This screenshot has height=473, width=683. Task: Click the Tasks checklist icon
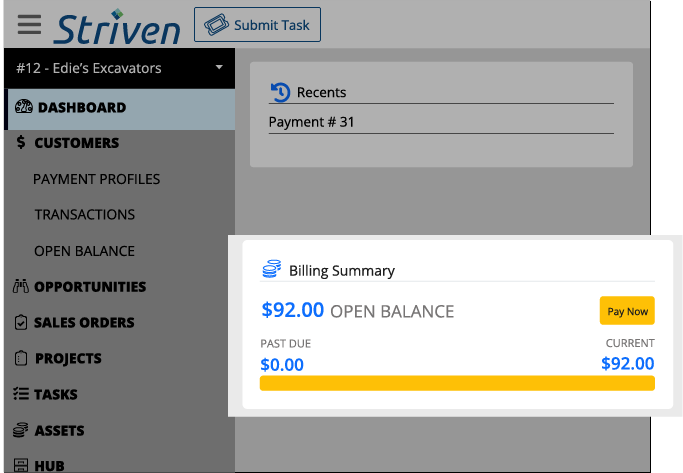pos(20,394)
